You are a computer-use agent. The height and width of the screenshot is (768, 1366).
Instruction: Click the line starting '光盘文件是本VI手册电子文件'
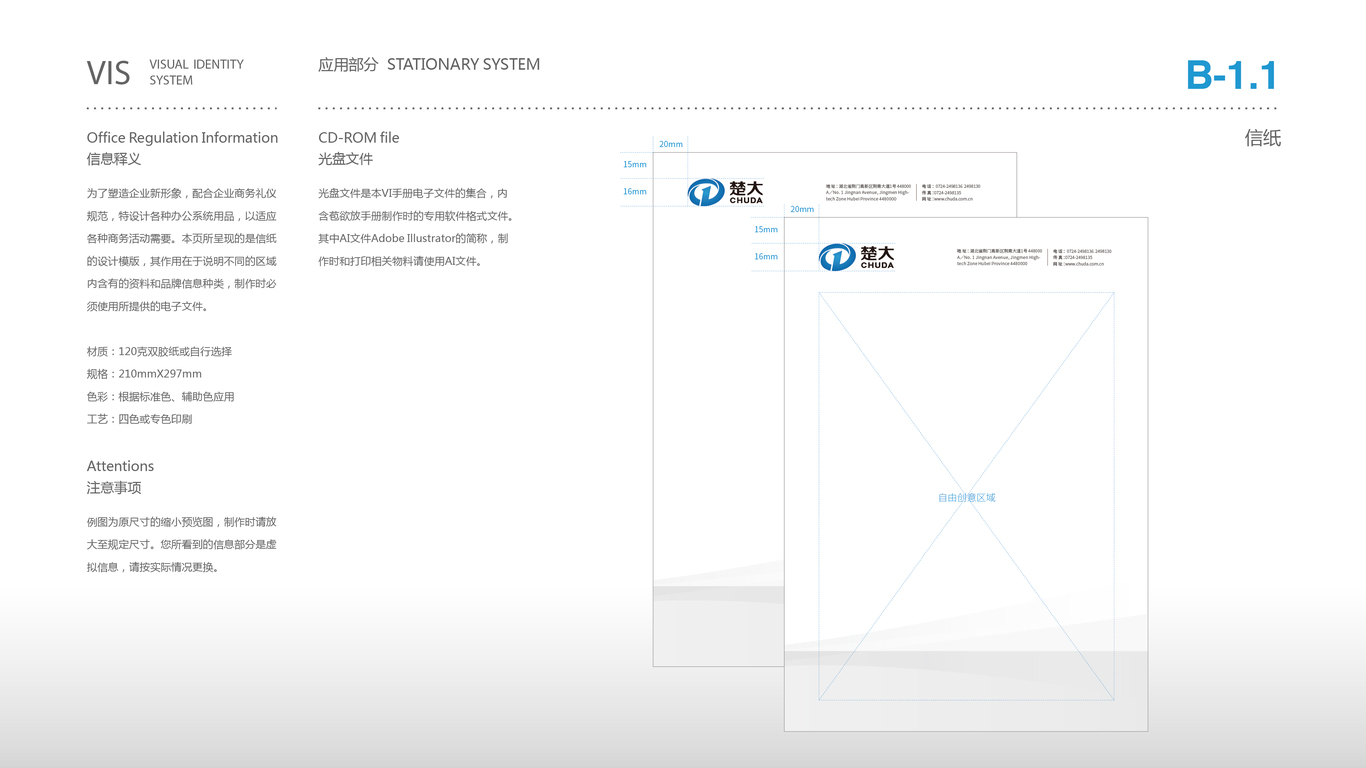pyautogui.click(x=413, y=193)
